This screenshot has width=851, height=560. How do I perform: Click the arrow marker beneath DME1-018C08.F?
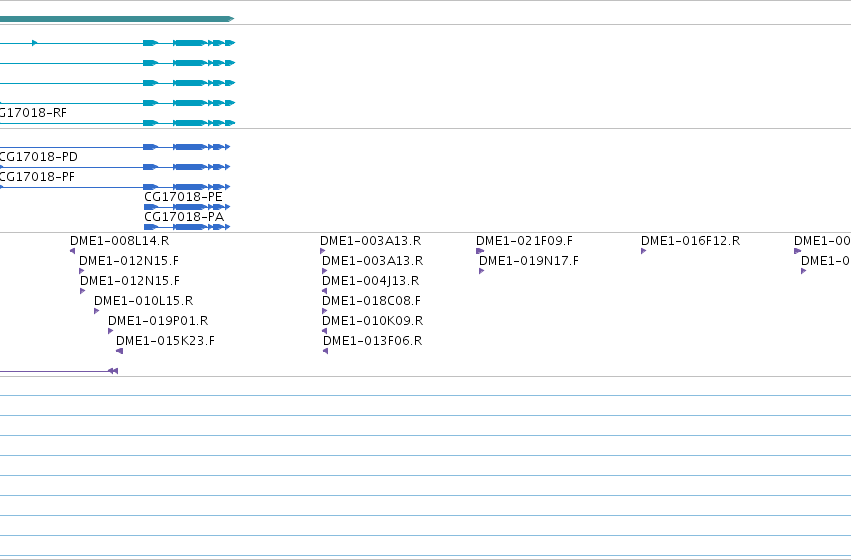tap(325, 311)
